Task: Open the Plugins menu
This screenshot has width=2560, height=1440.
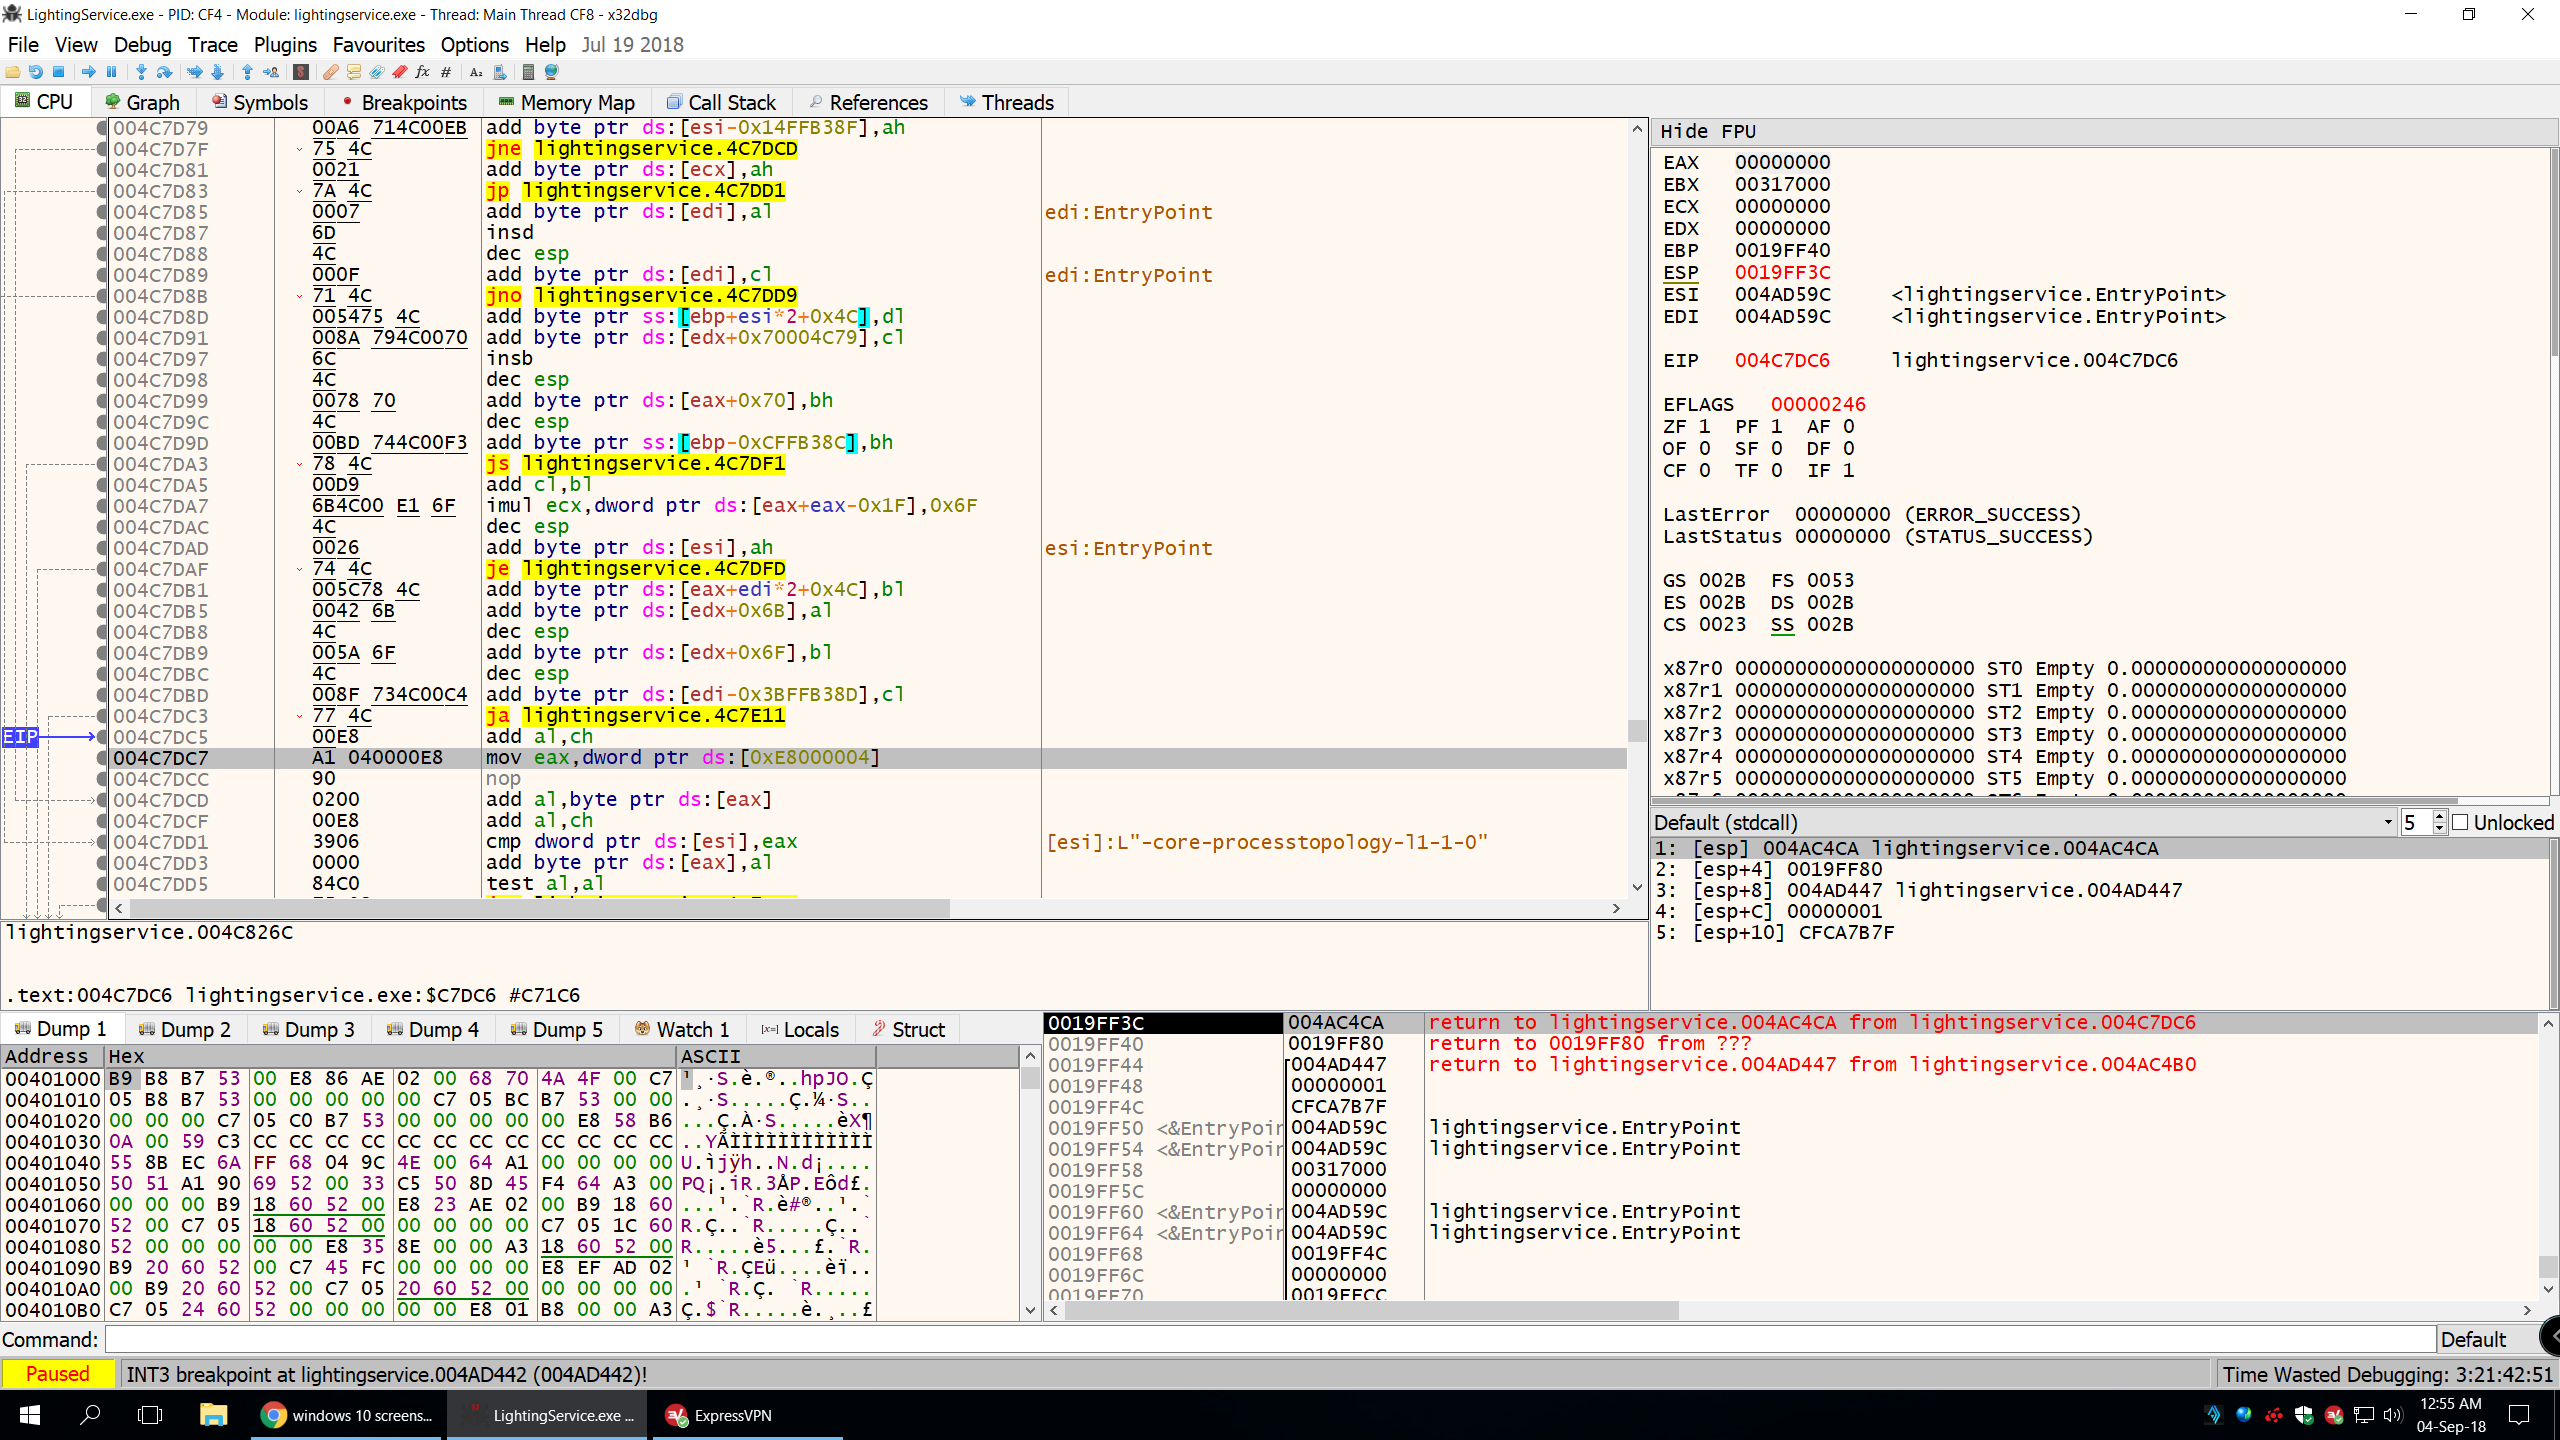Action: click(x=284, y=45)
